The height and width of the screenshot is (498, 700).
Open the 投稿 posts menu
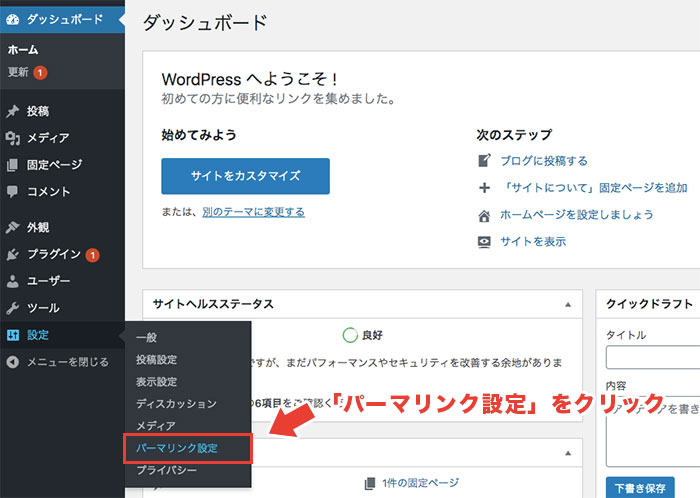62,111
